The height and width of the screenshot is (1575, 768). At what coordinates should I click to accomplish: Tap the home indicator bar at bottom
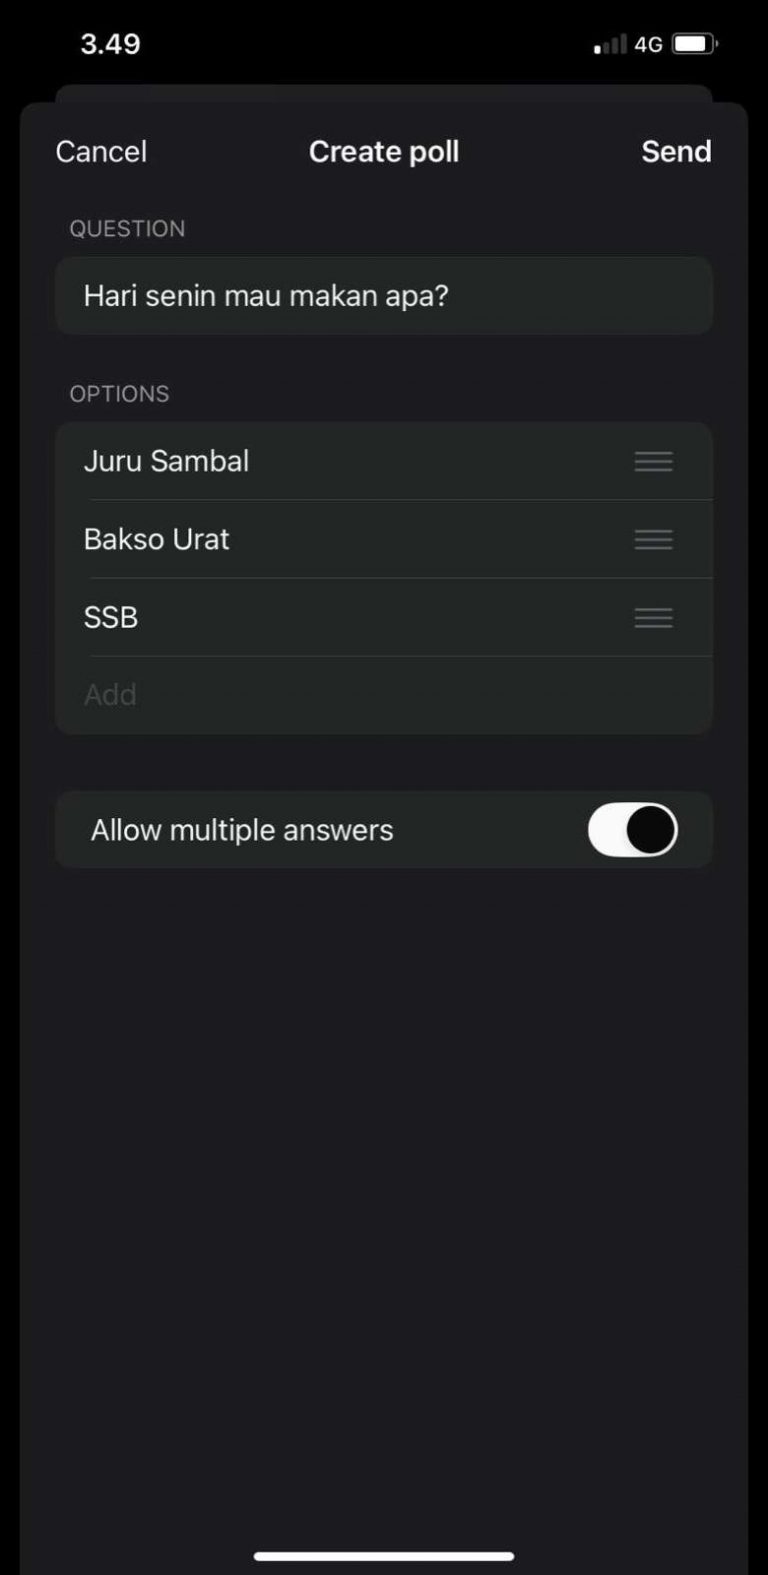coord(384,1556)
